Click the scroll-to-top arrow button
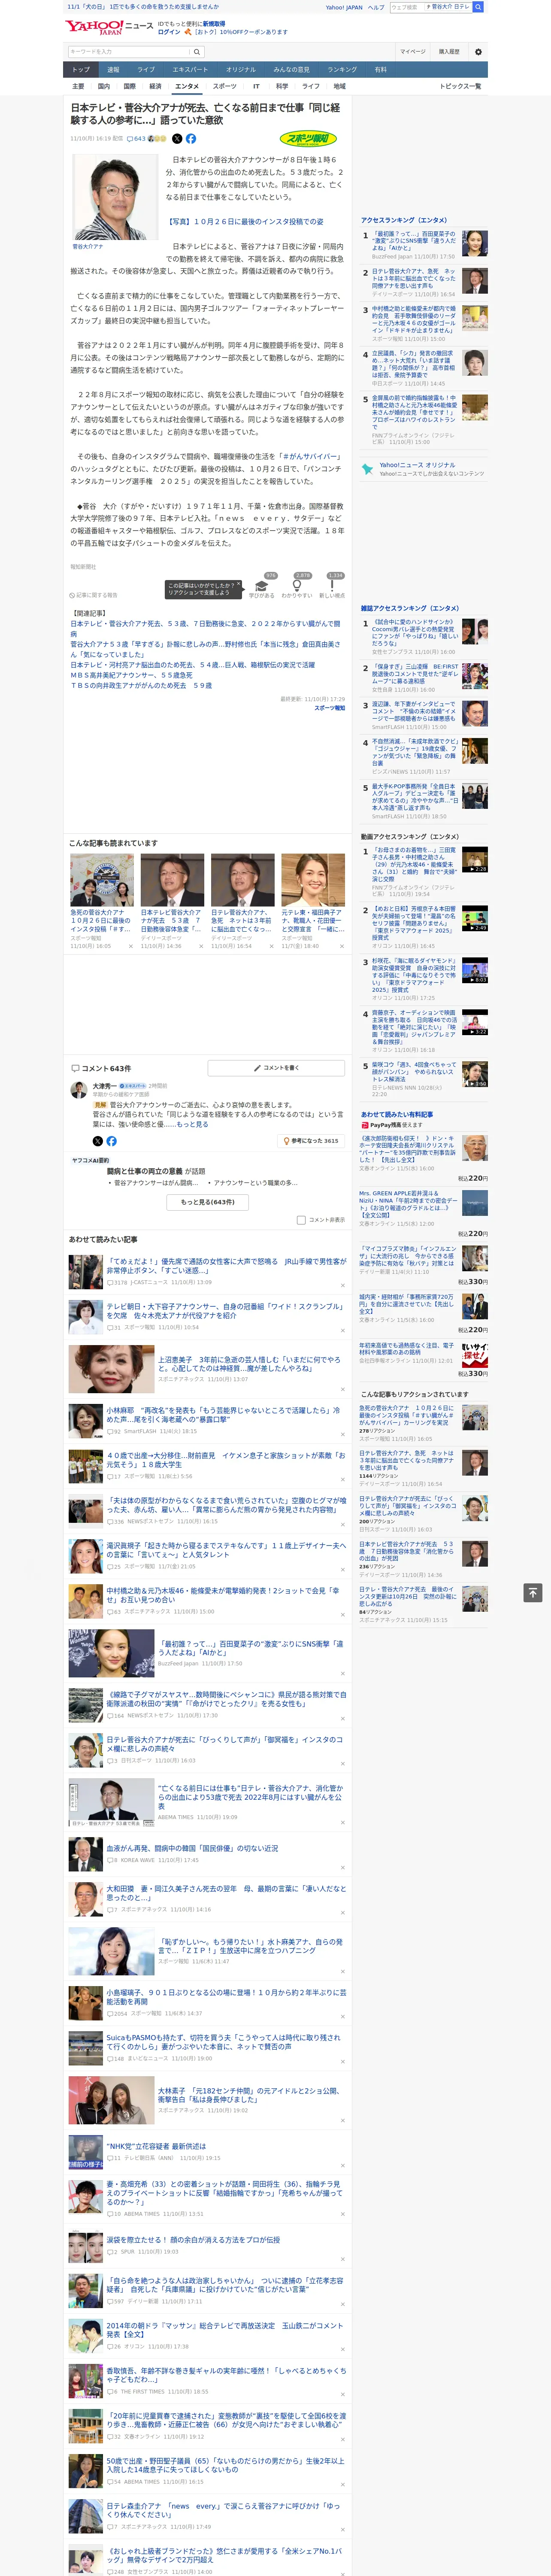551x2576 pixels. click(532, 1593)
